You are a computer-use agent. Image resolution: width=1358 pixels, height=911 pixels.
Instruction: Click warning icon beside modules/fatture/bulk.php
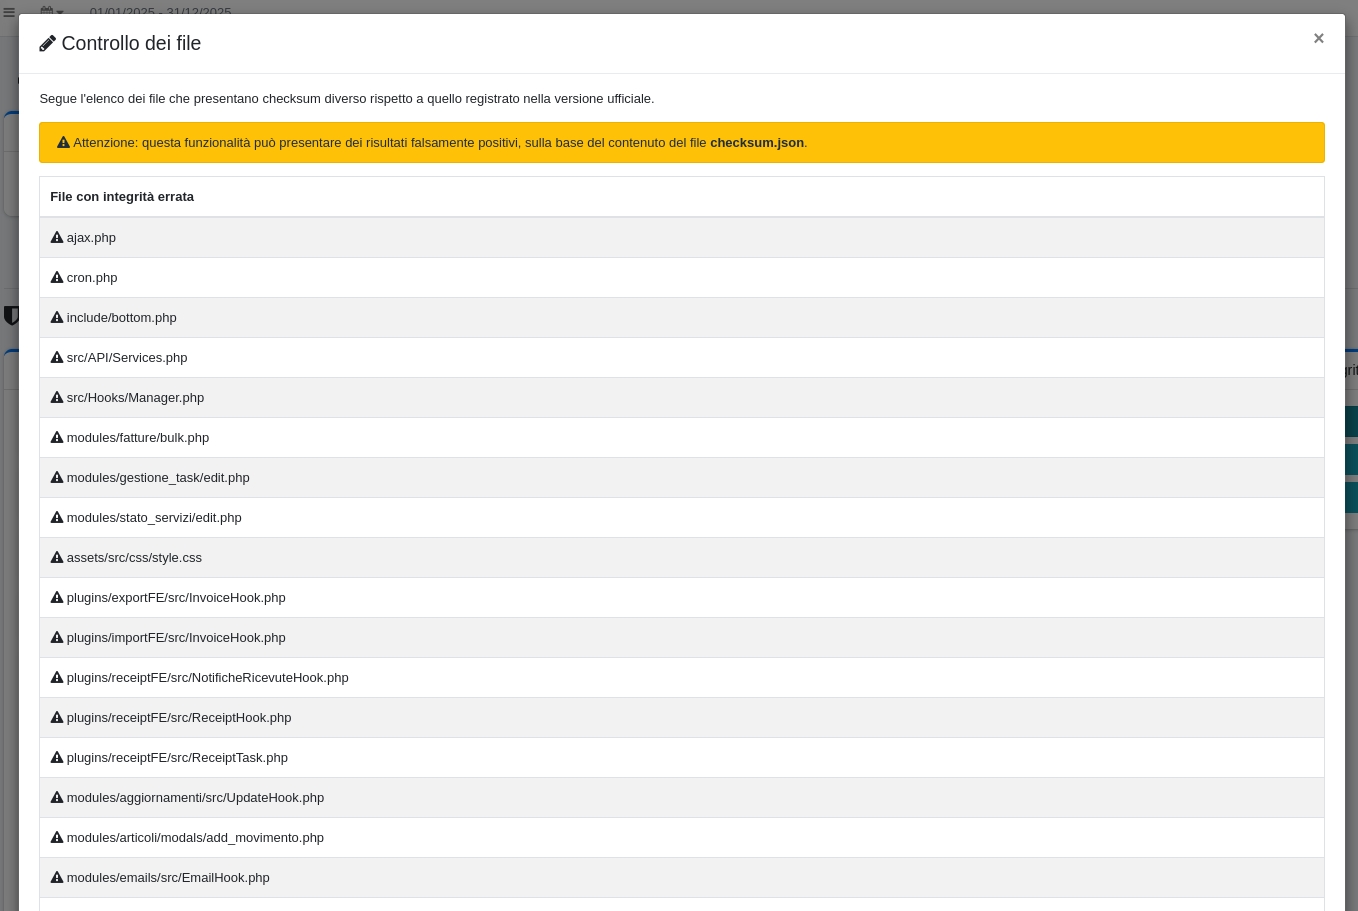(57, 438)
